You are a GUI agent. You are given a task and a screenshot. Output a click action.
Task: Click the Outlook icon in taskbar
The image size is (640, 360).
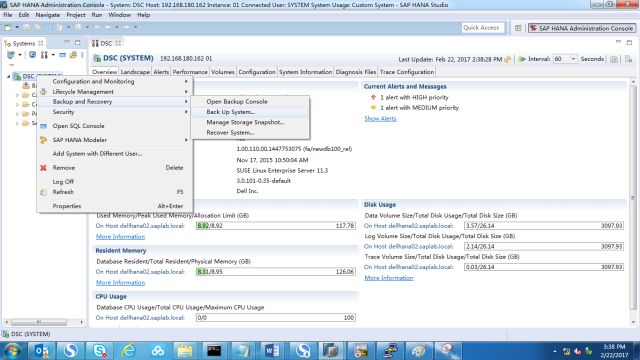tap(41, 351)
